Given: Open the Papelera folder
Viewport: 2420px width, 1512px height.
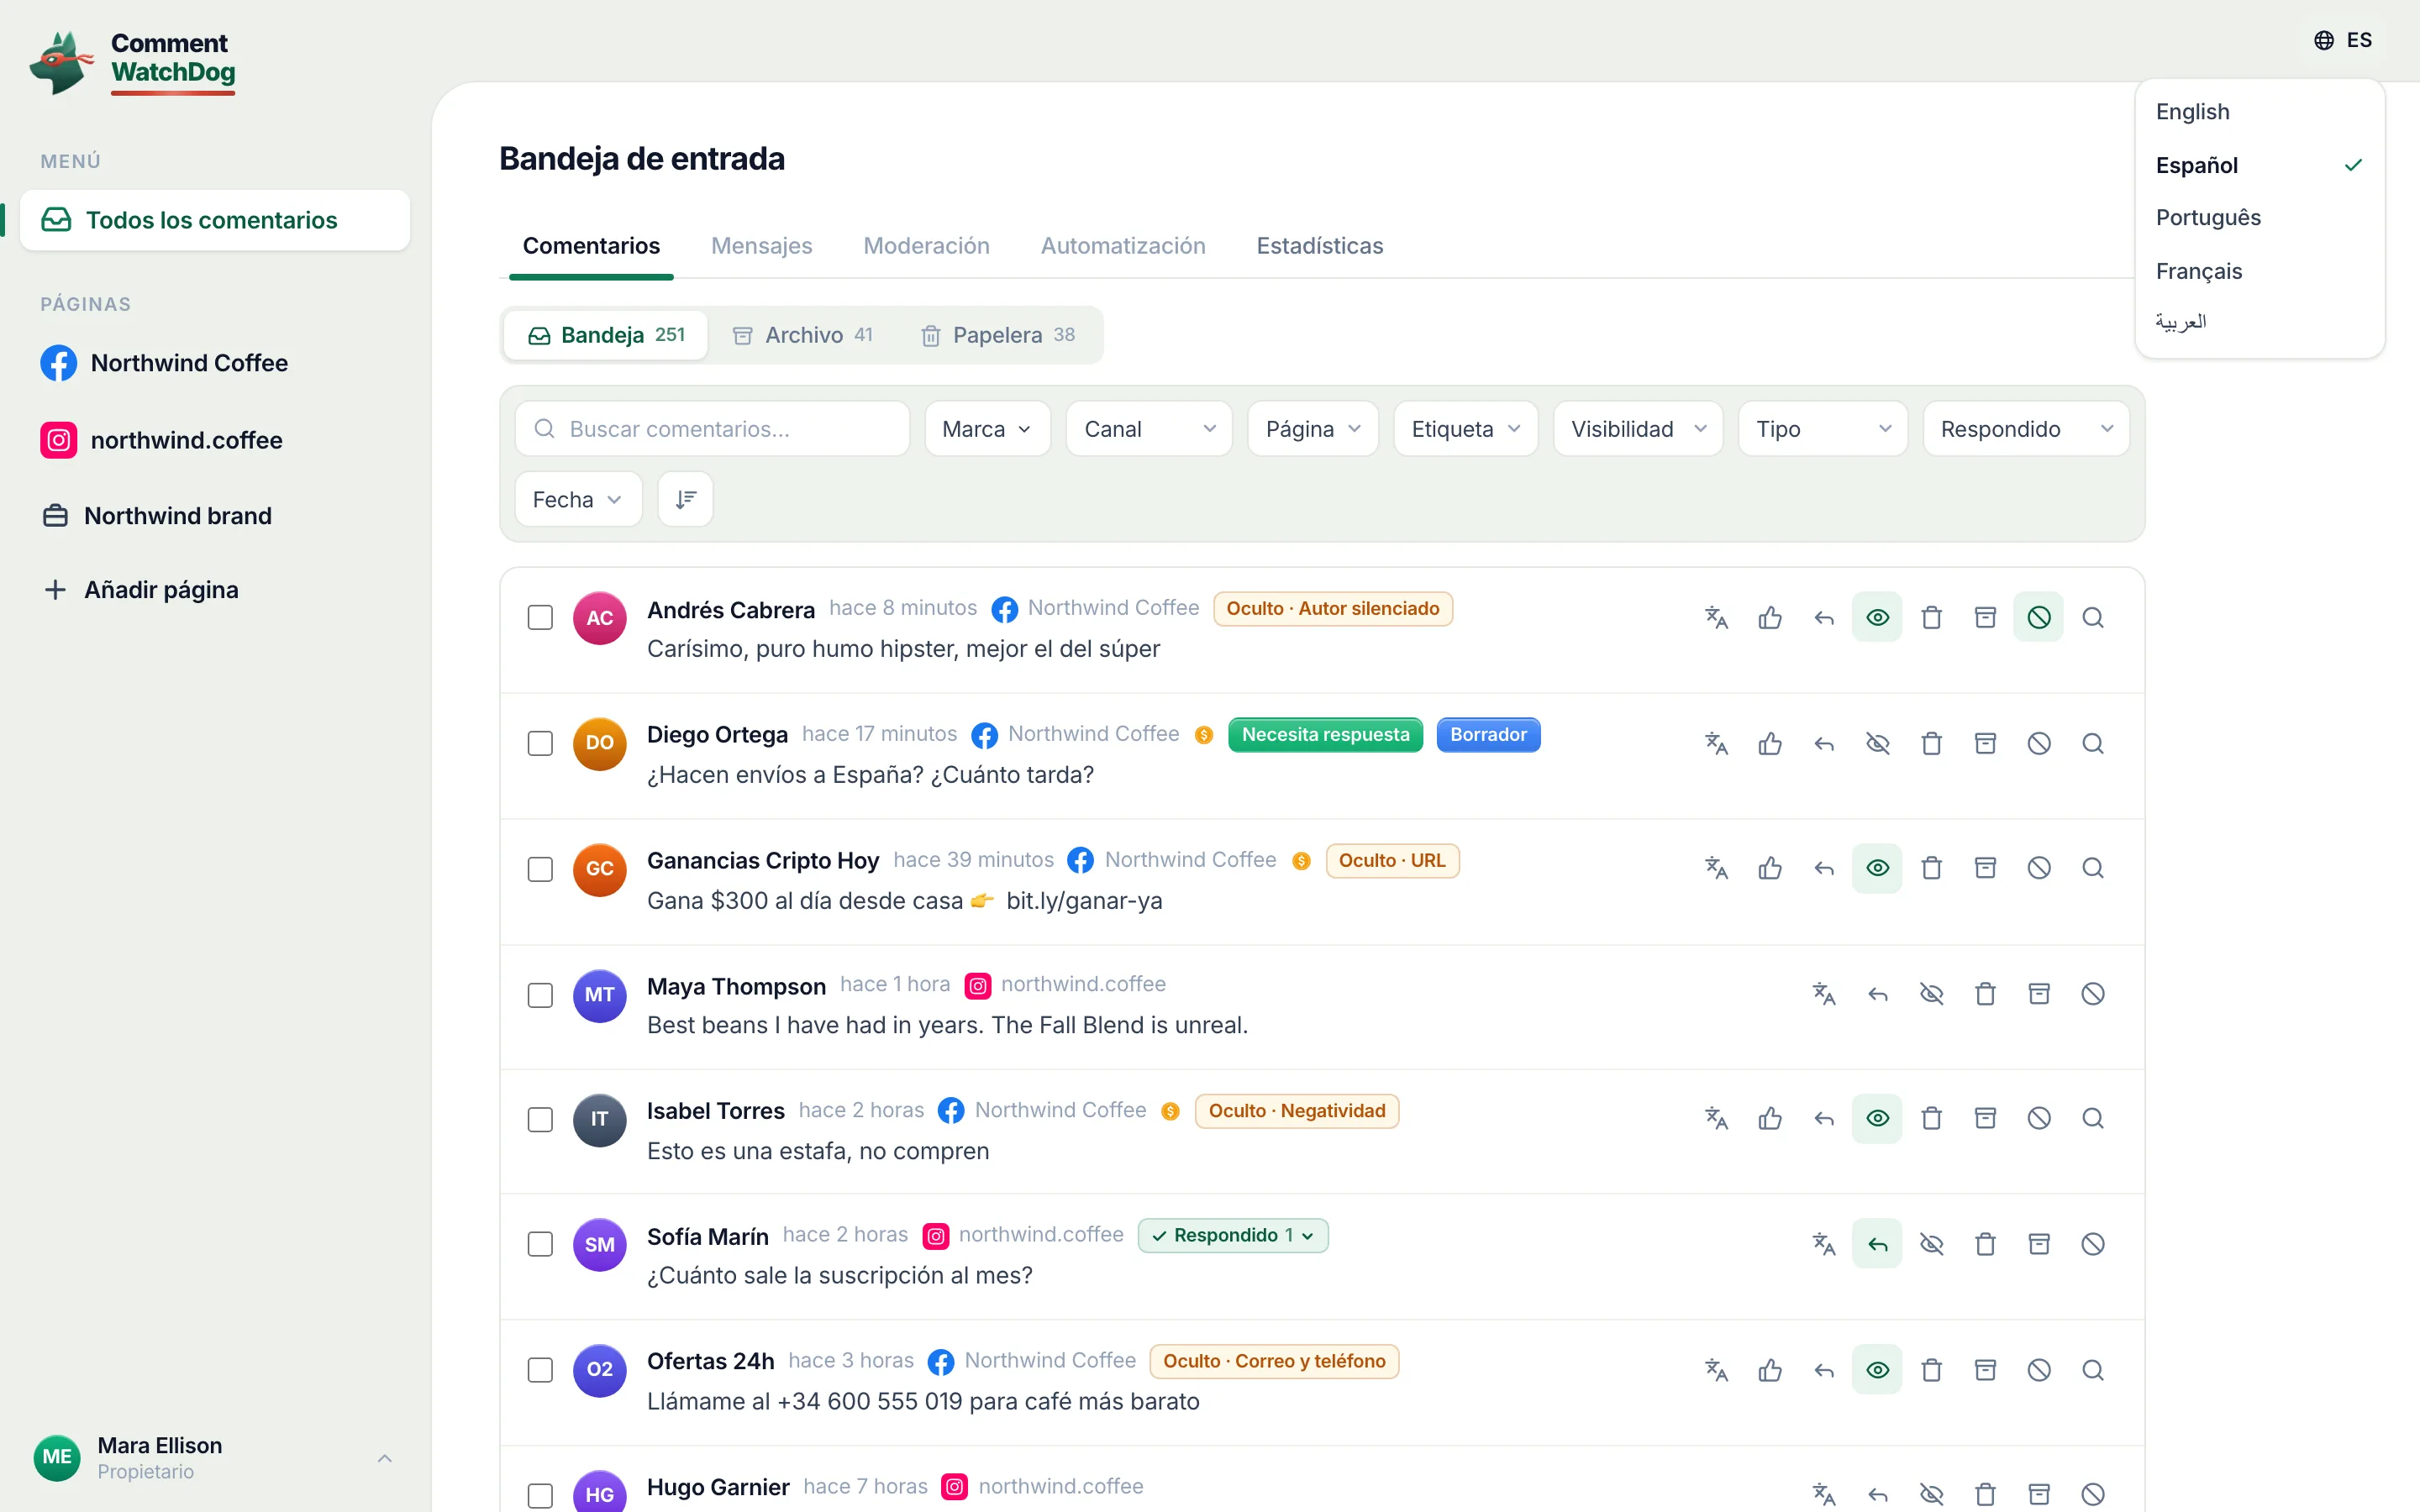Looking at the screenshot, I should pyautogui.click(x=997, y=335).
